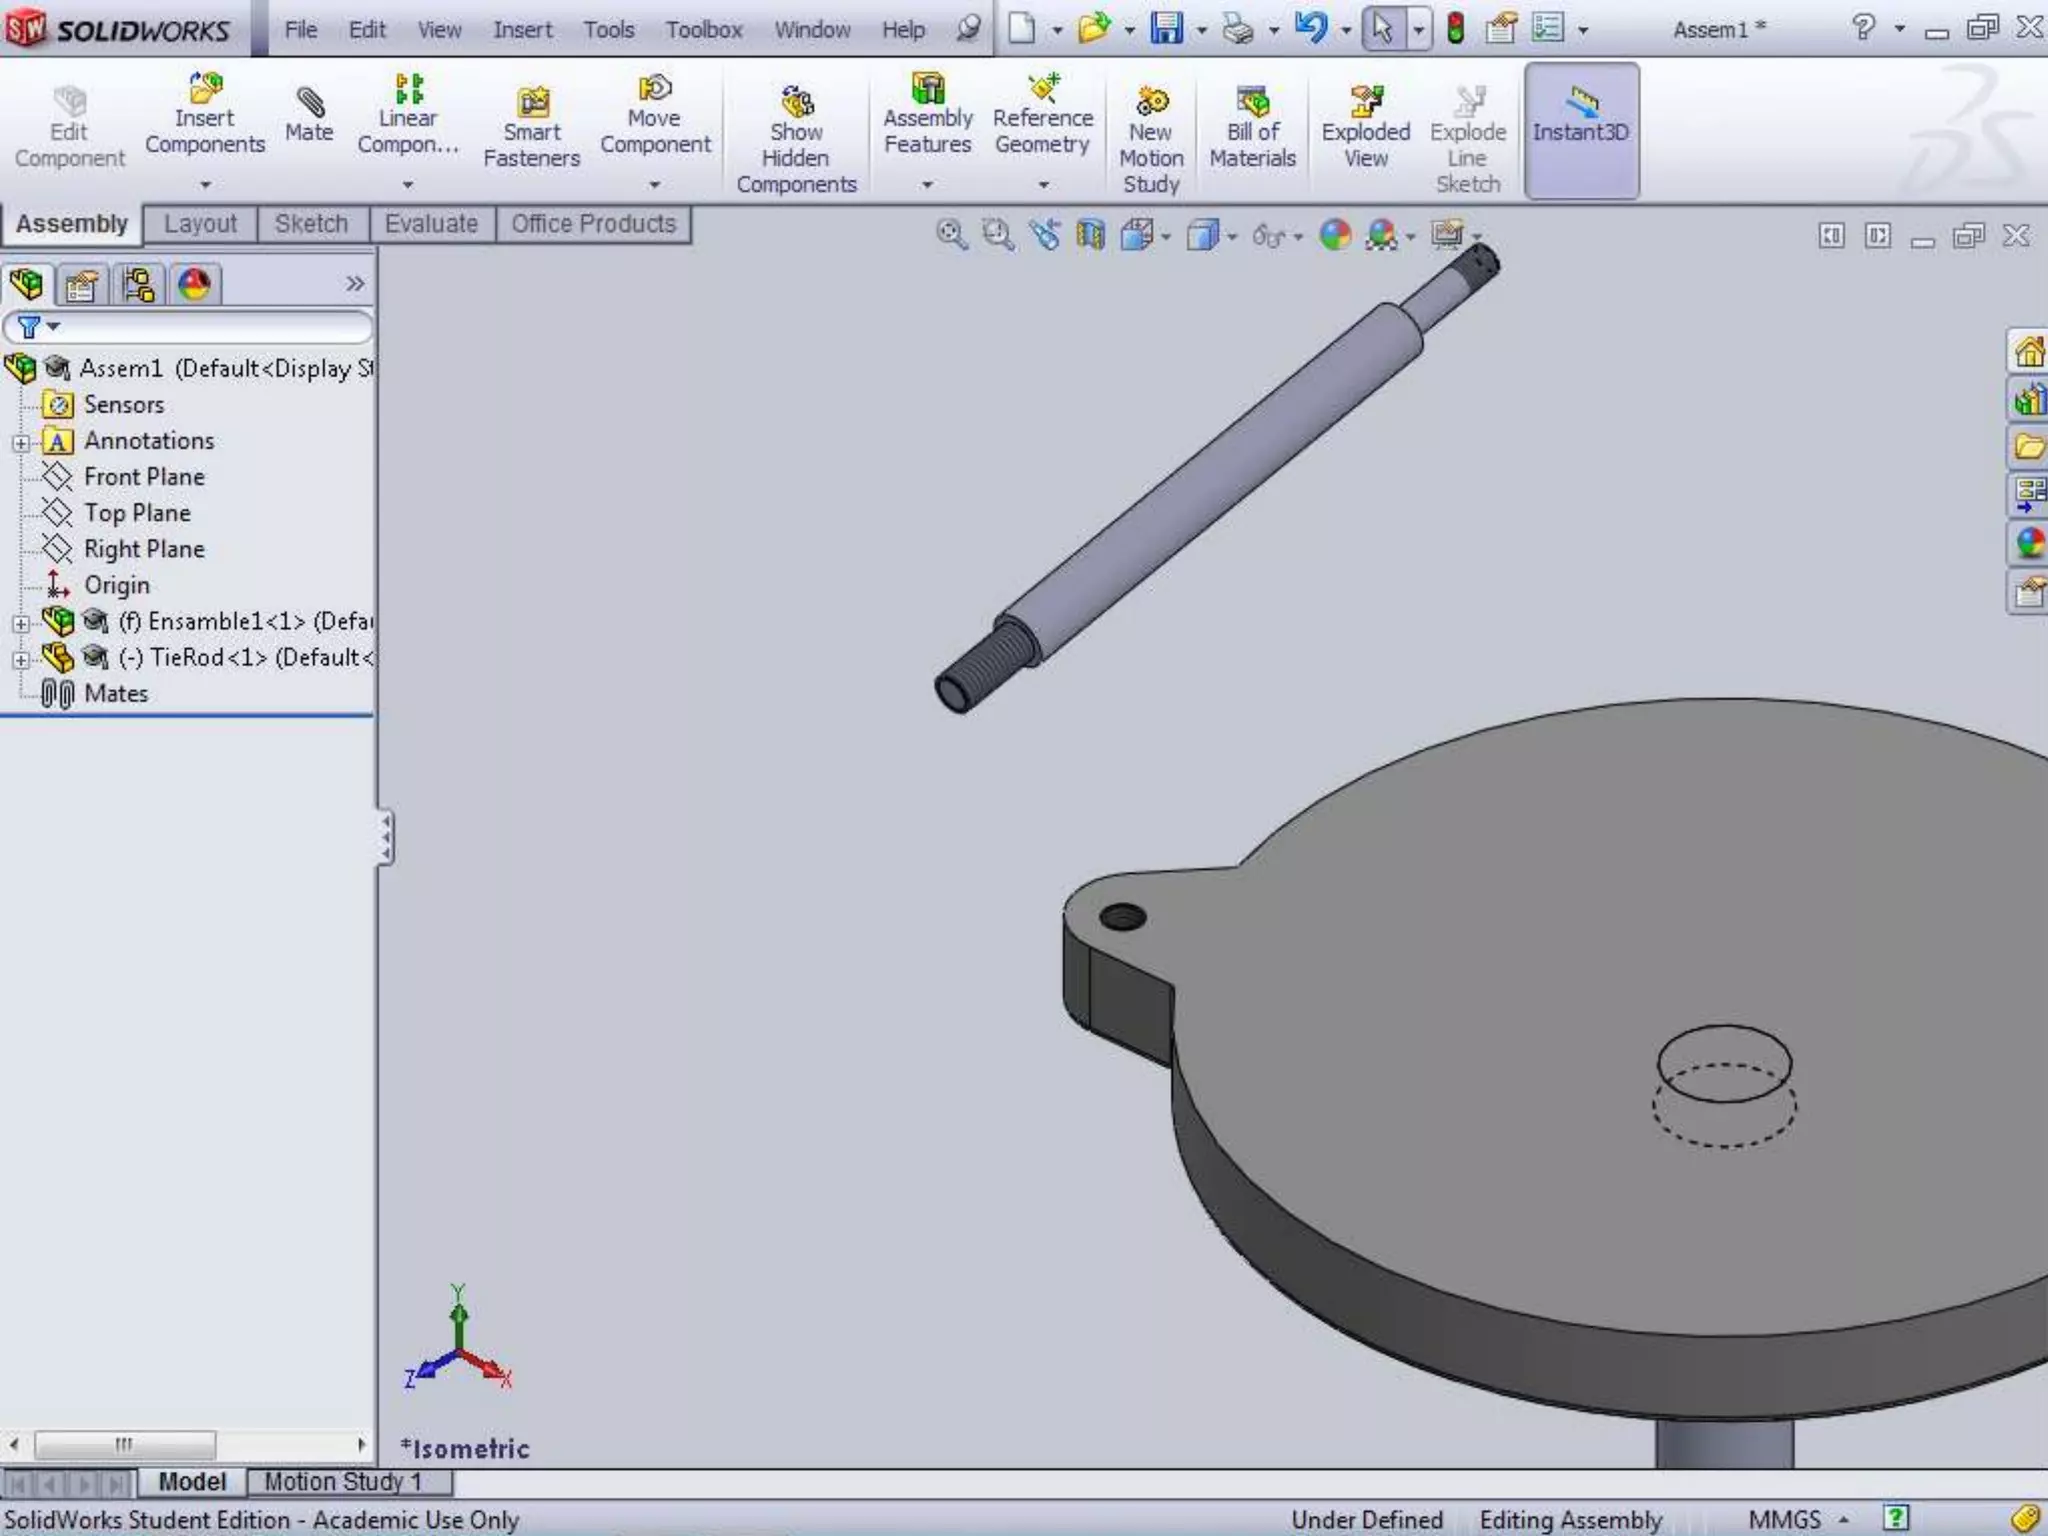Expand the TieRod<1> component node
The height and width of the screenshot is (1536, 2048).
click(21, 659)
